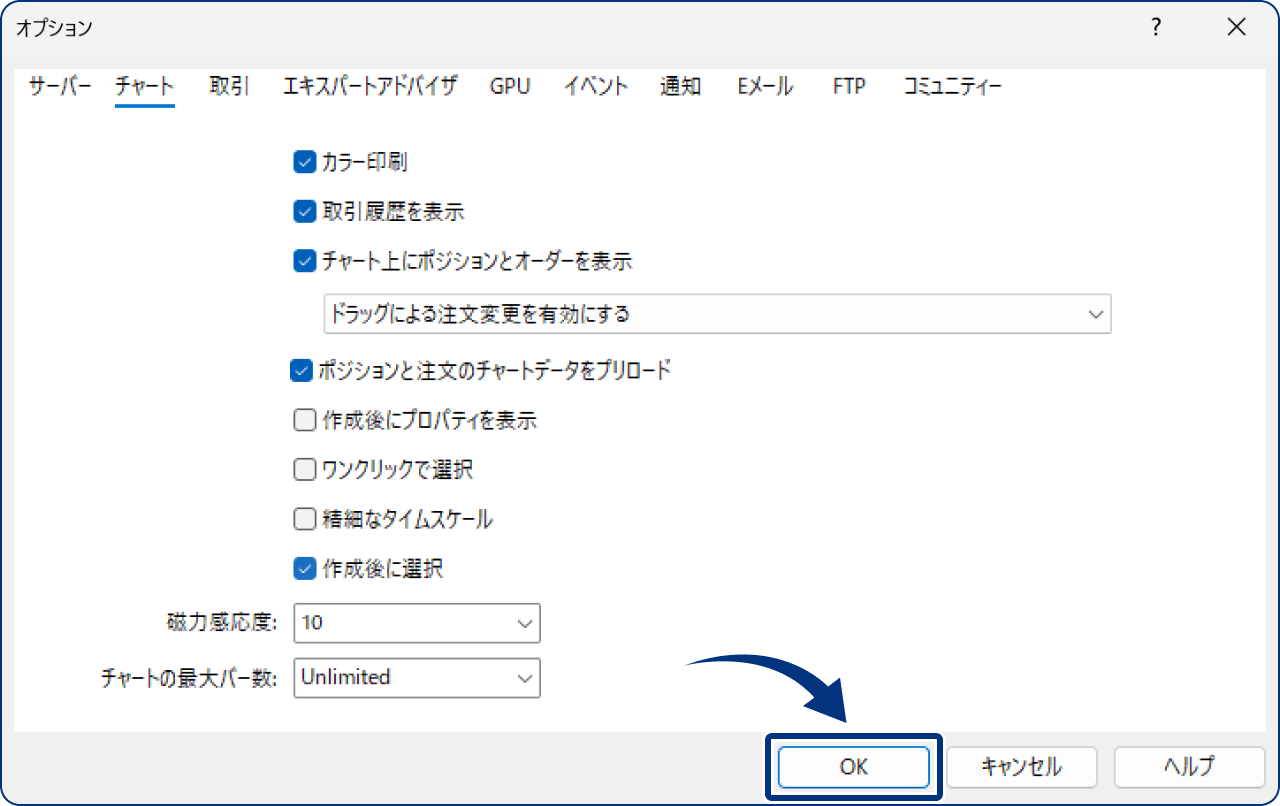Select the エキスパートアドバイザ tab
The image size is (1280, 806).
point(371,86)
